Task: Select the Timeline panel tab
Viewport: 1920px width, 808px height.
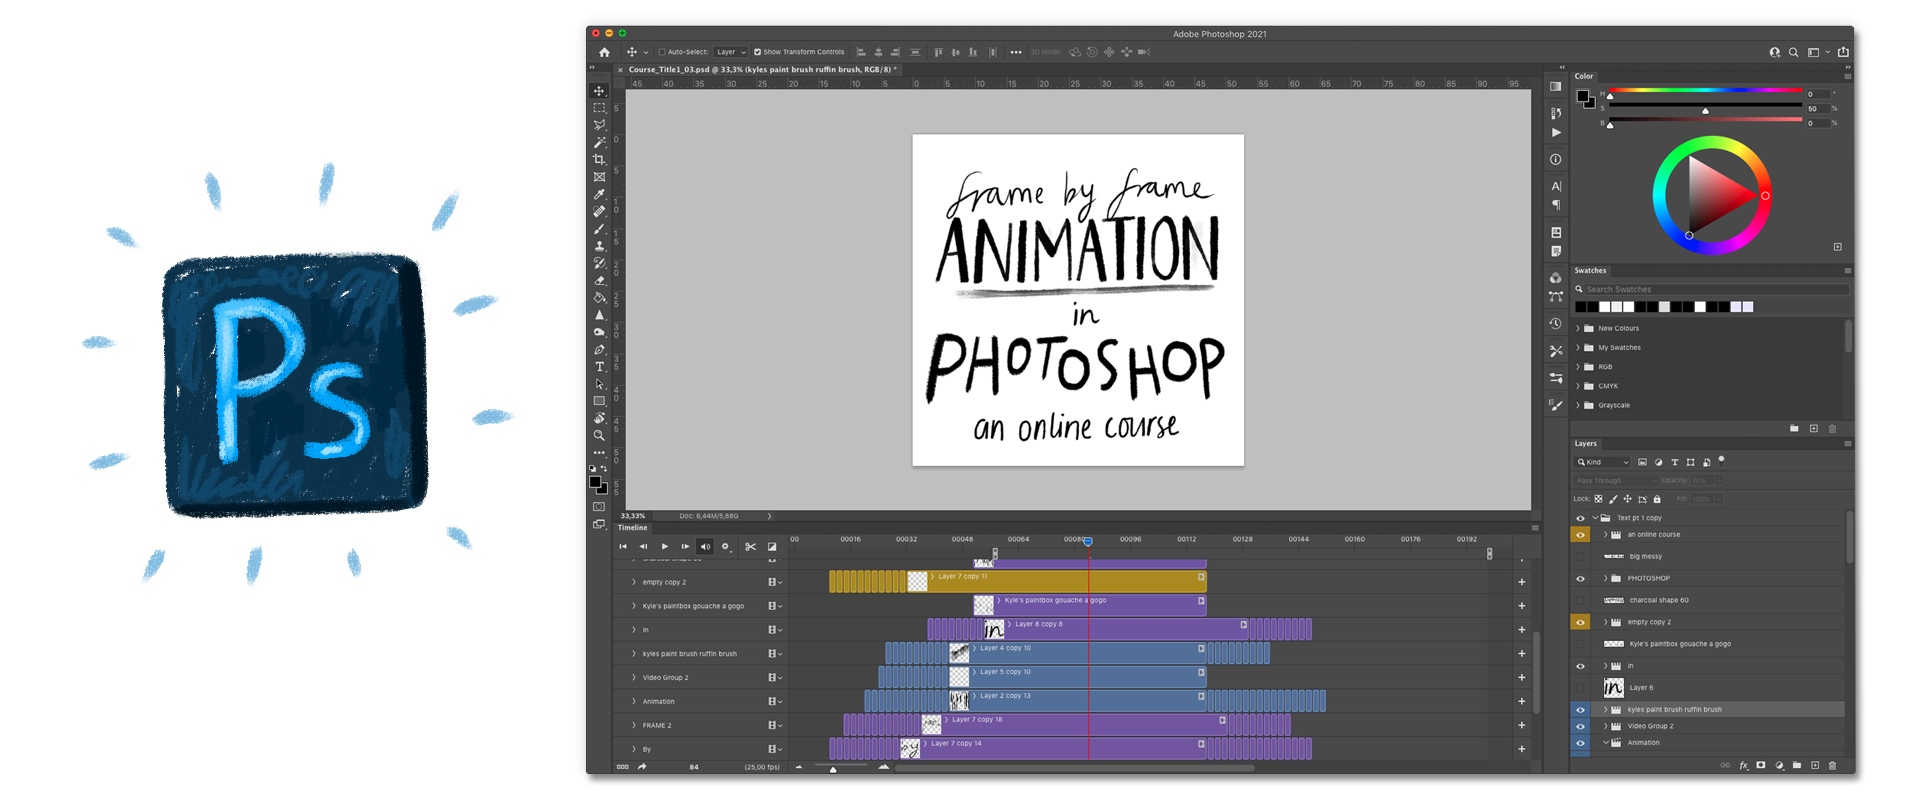Action: click(x=633, y=528)
